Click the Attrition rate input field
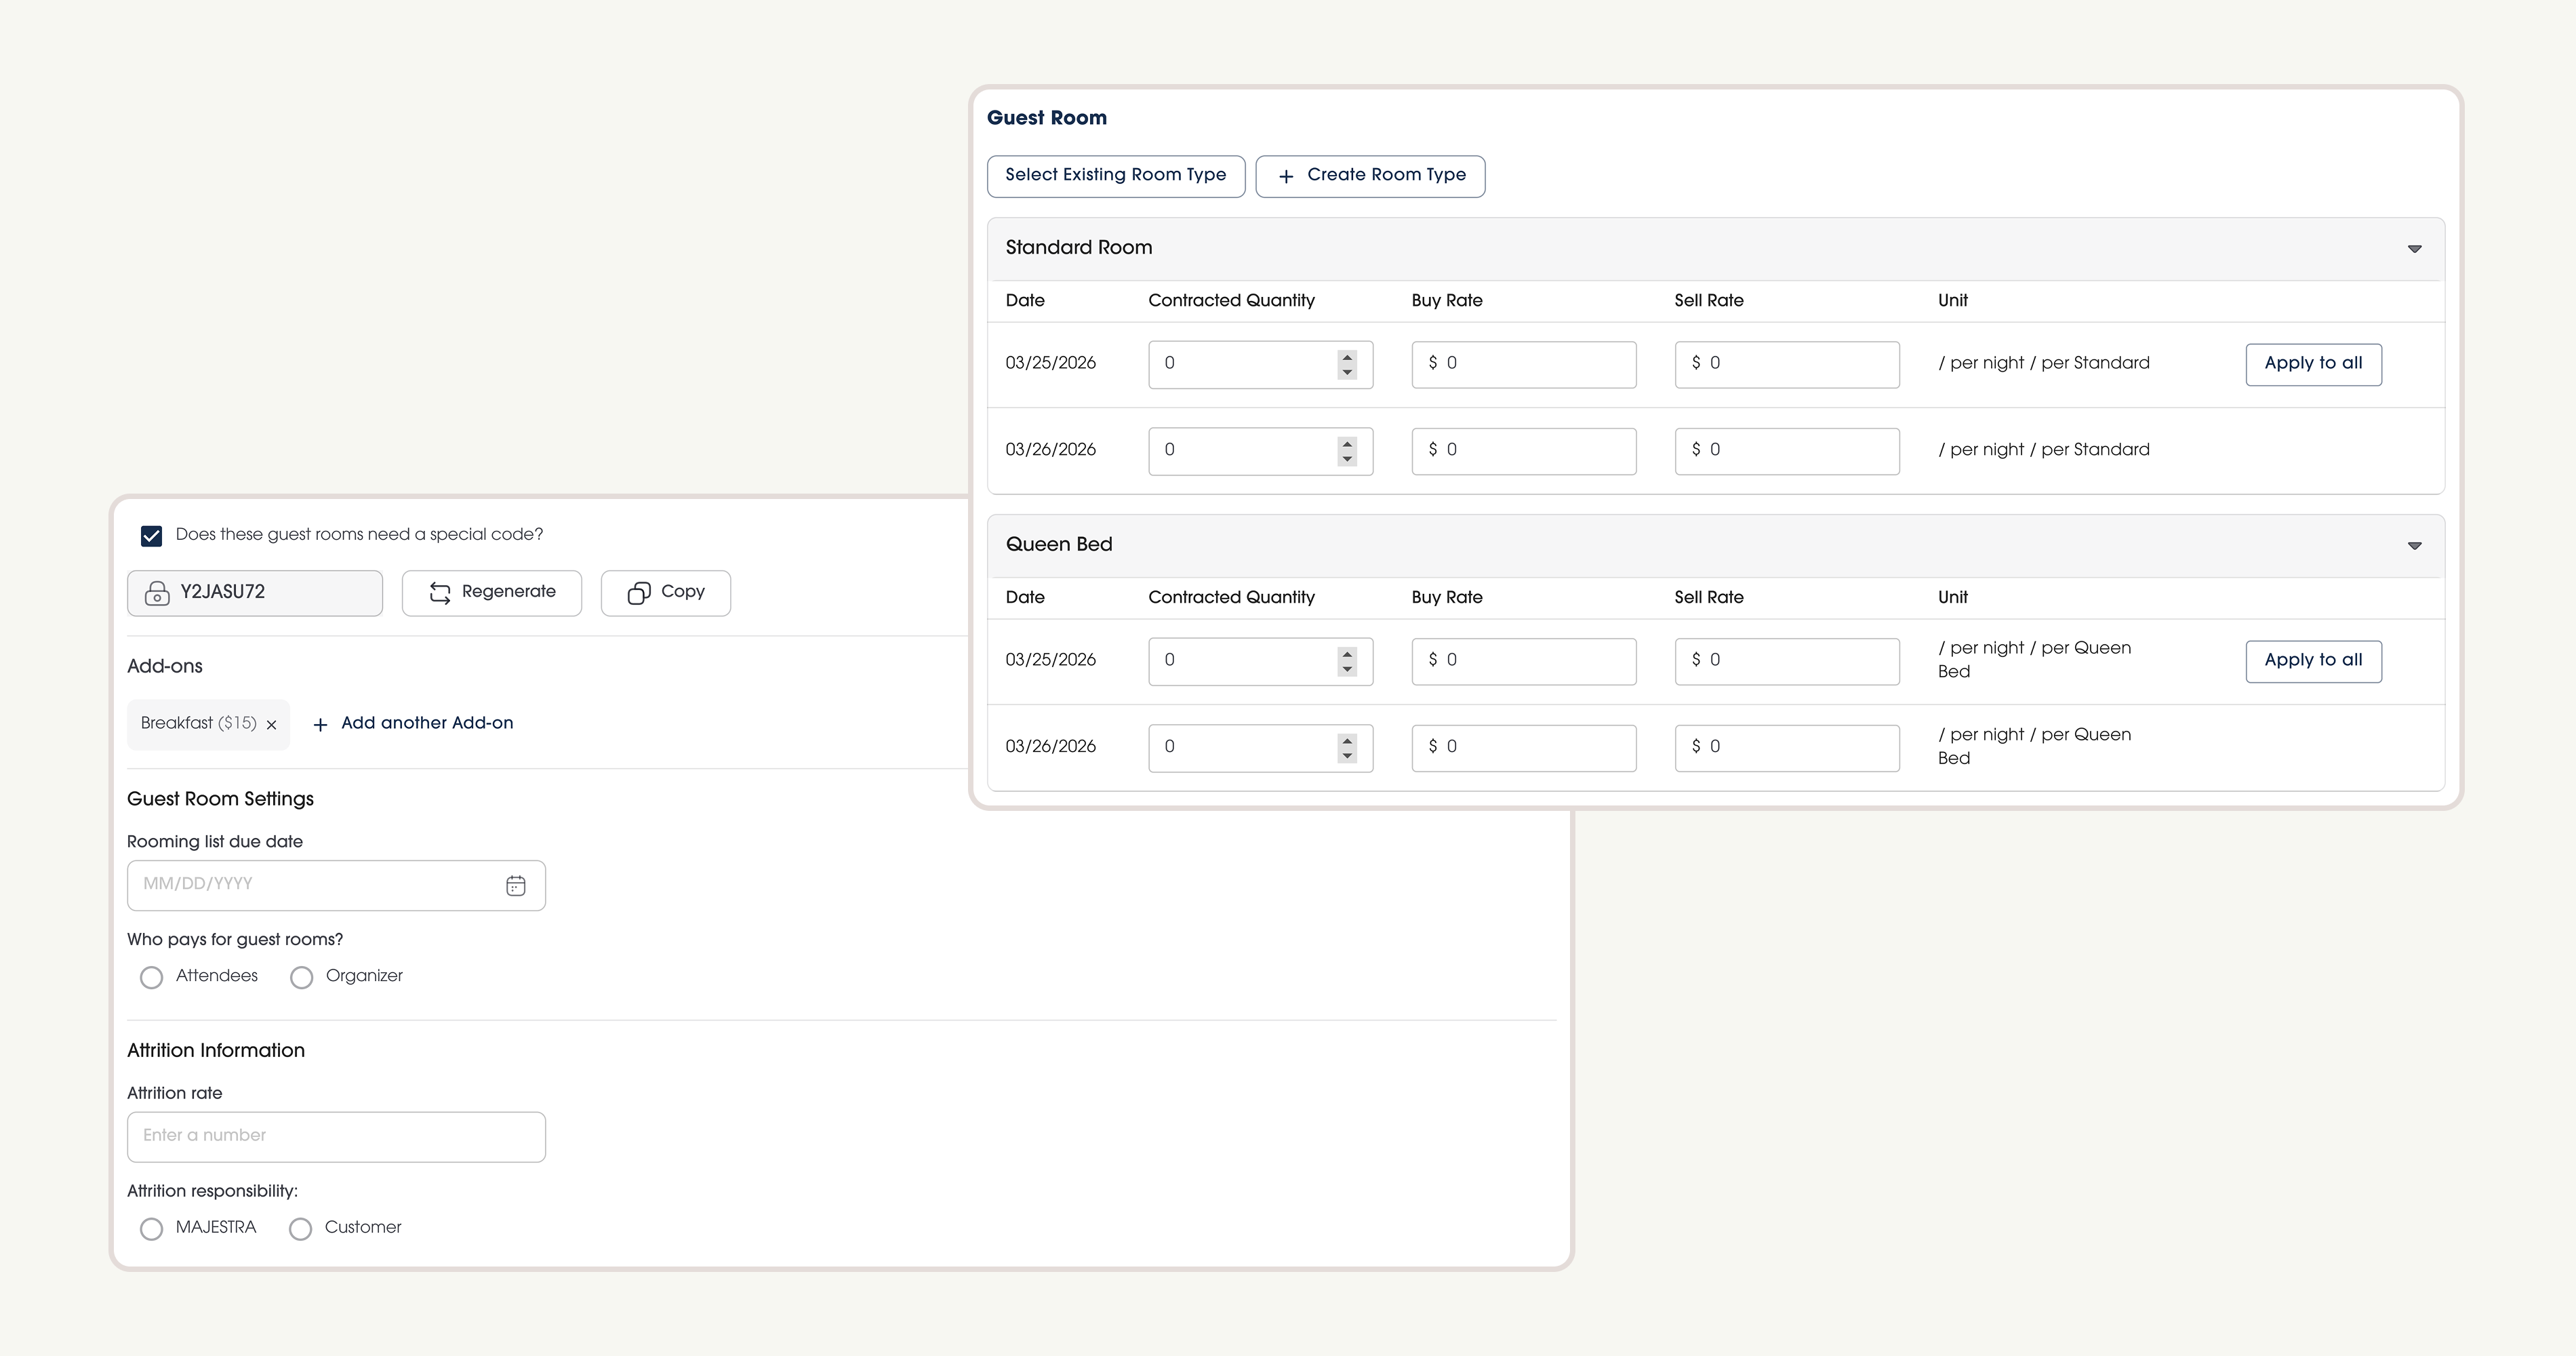Viewport: 2576px width, 1356px height. [336, 1137]
